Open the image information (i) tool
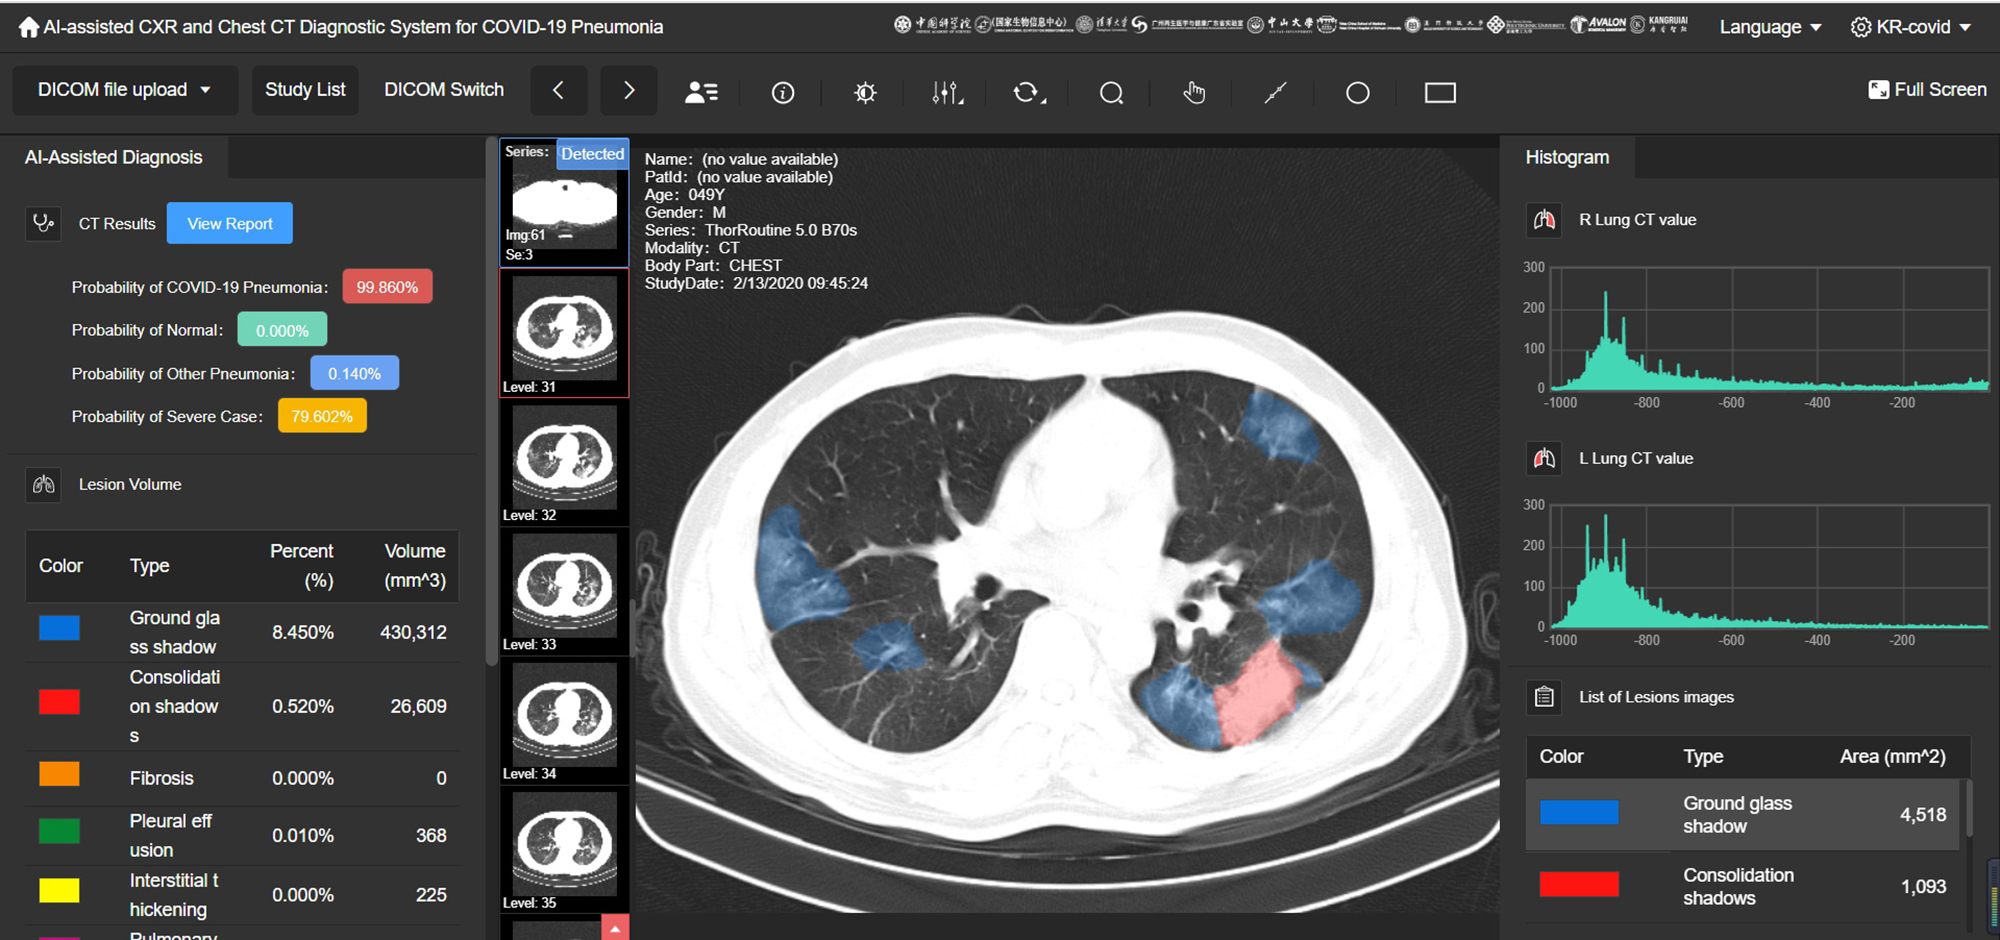This screenshot has width=2000, height=940. (x=783, y=92)
